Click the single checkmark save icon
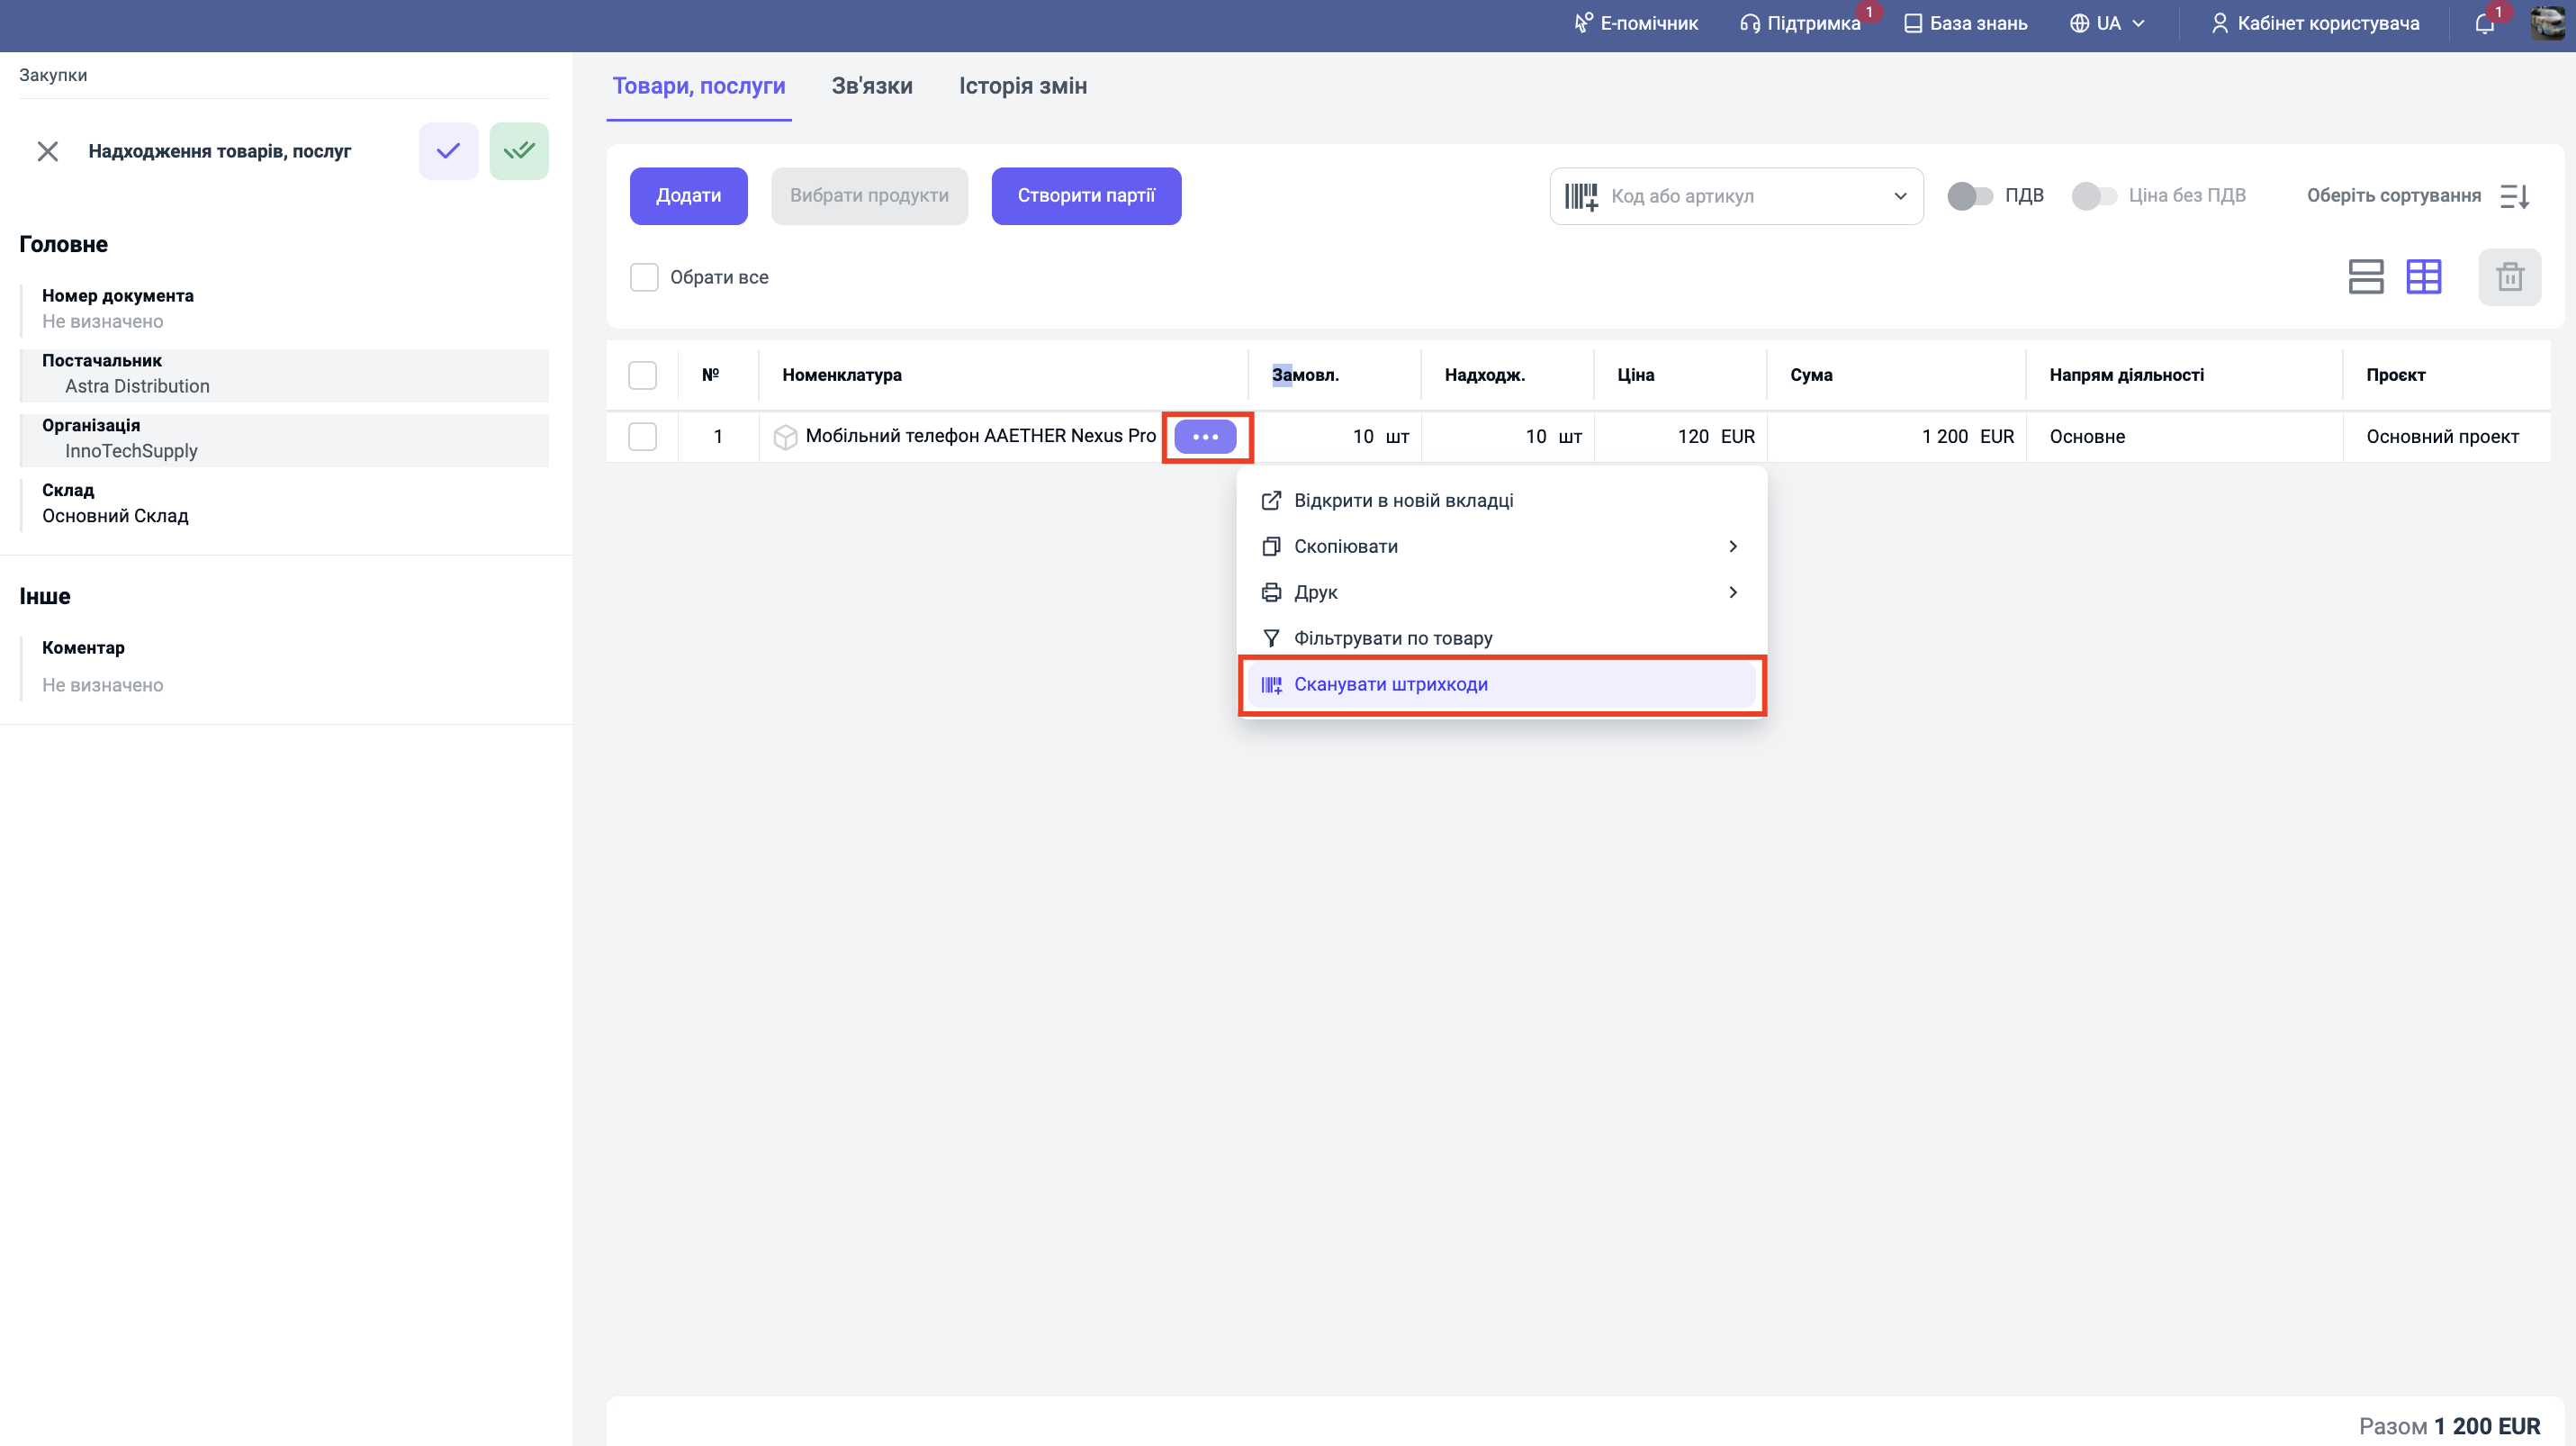This screenshot has height=1446, width=2576. 448,151
